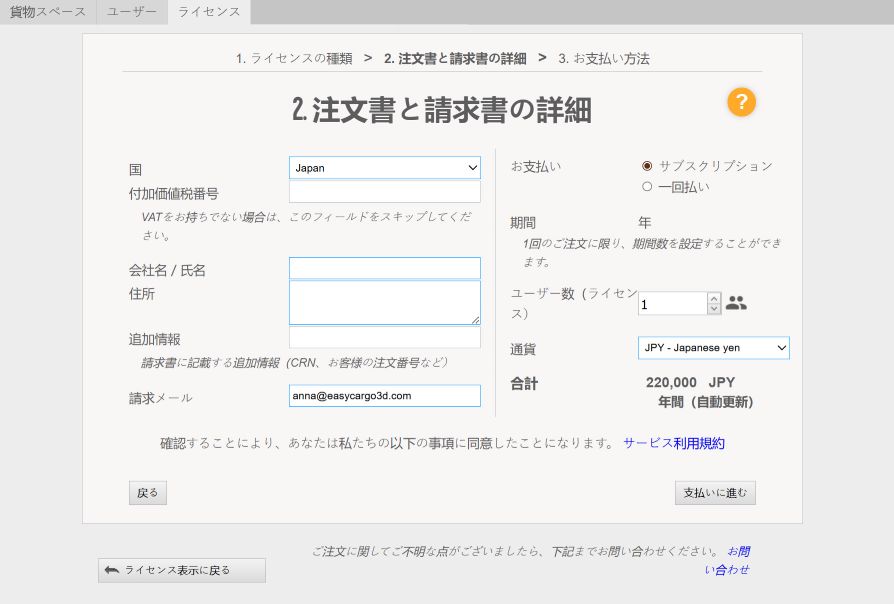The width and height of the screenshot is (894, 604).
Task: Decrease user count with down arrow
Action: [x=713, y=309]
